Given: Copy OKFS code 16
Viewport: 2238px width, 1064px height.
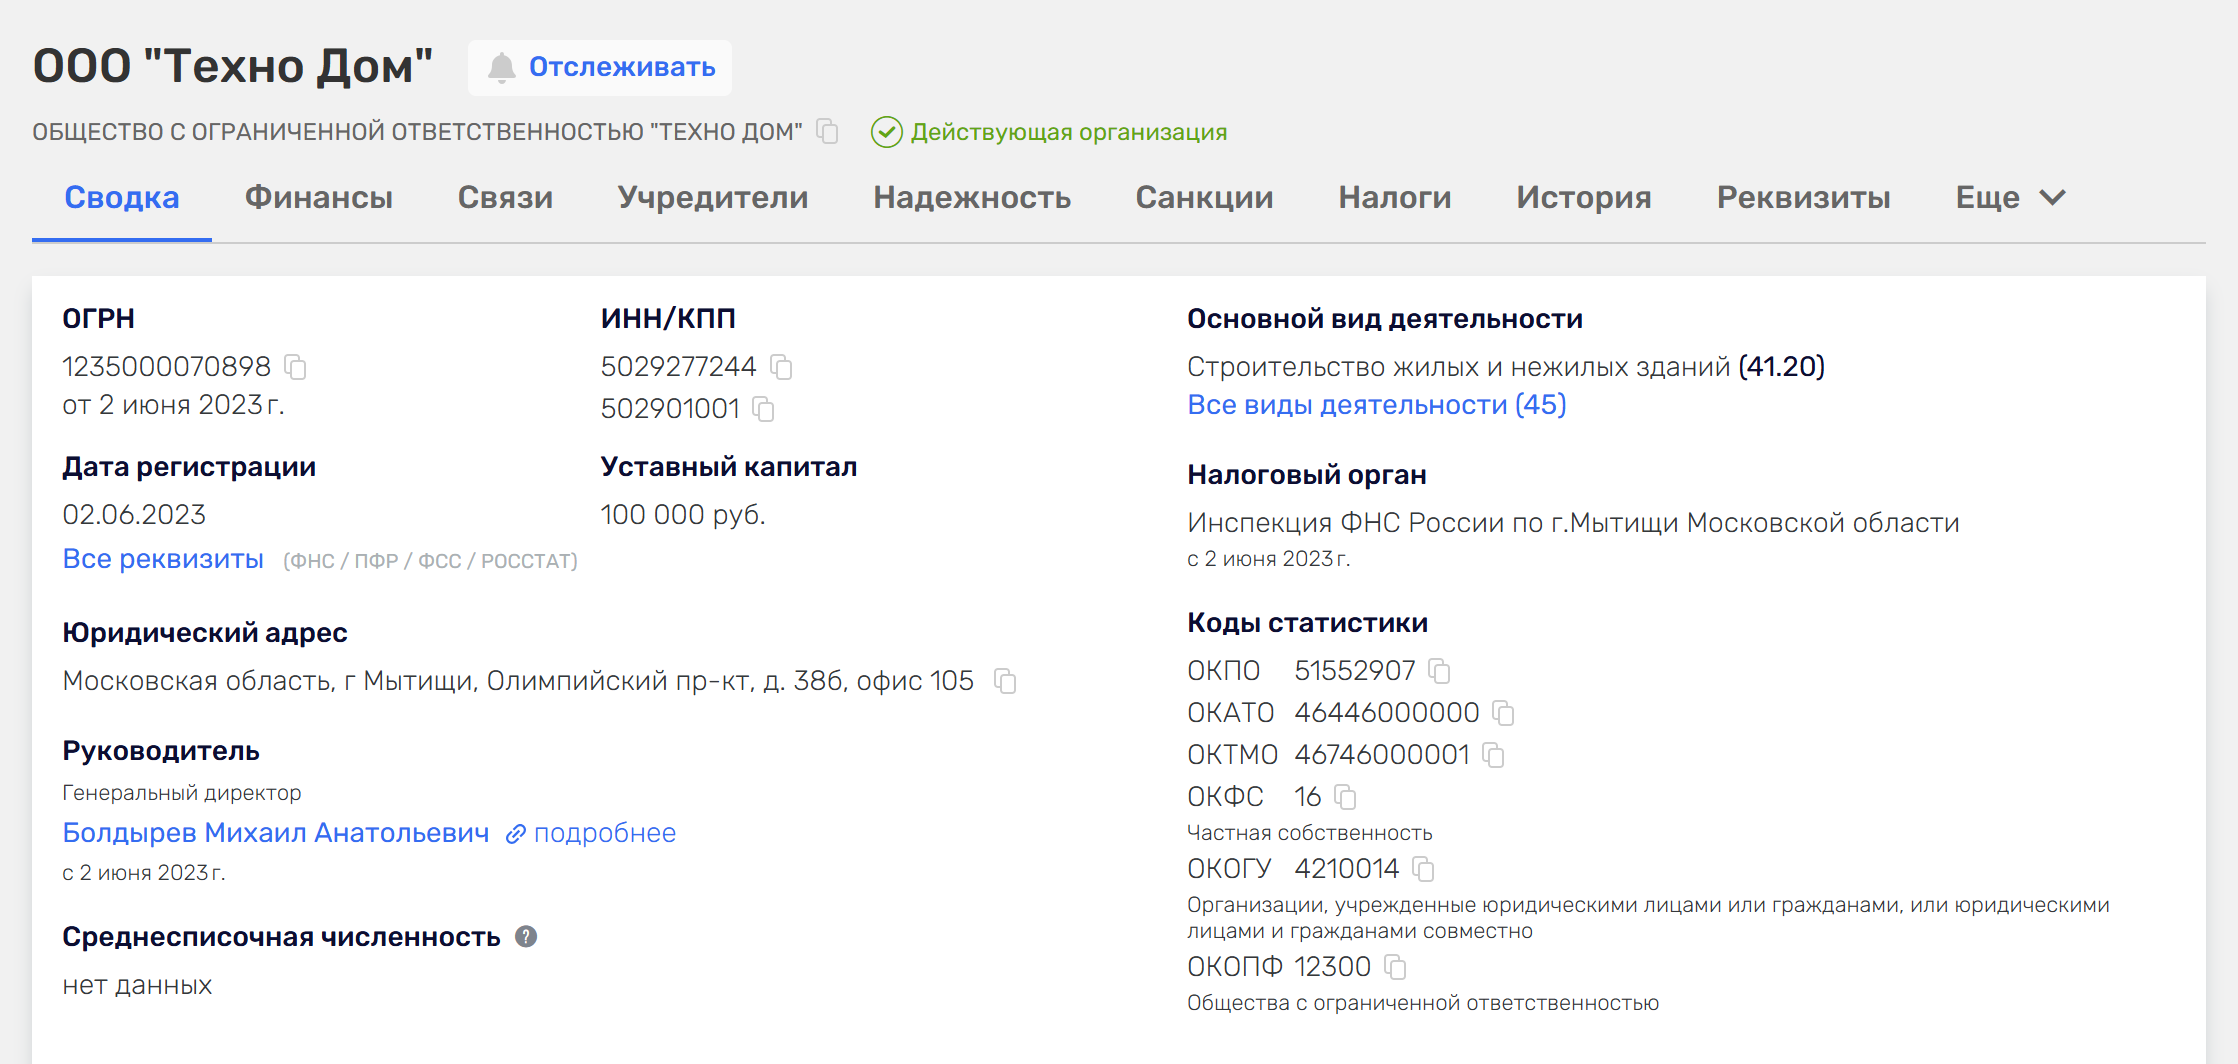Looking at the screenshot, I should click(x=1345, y=797).
